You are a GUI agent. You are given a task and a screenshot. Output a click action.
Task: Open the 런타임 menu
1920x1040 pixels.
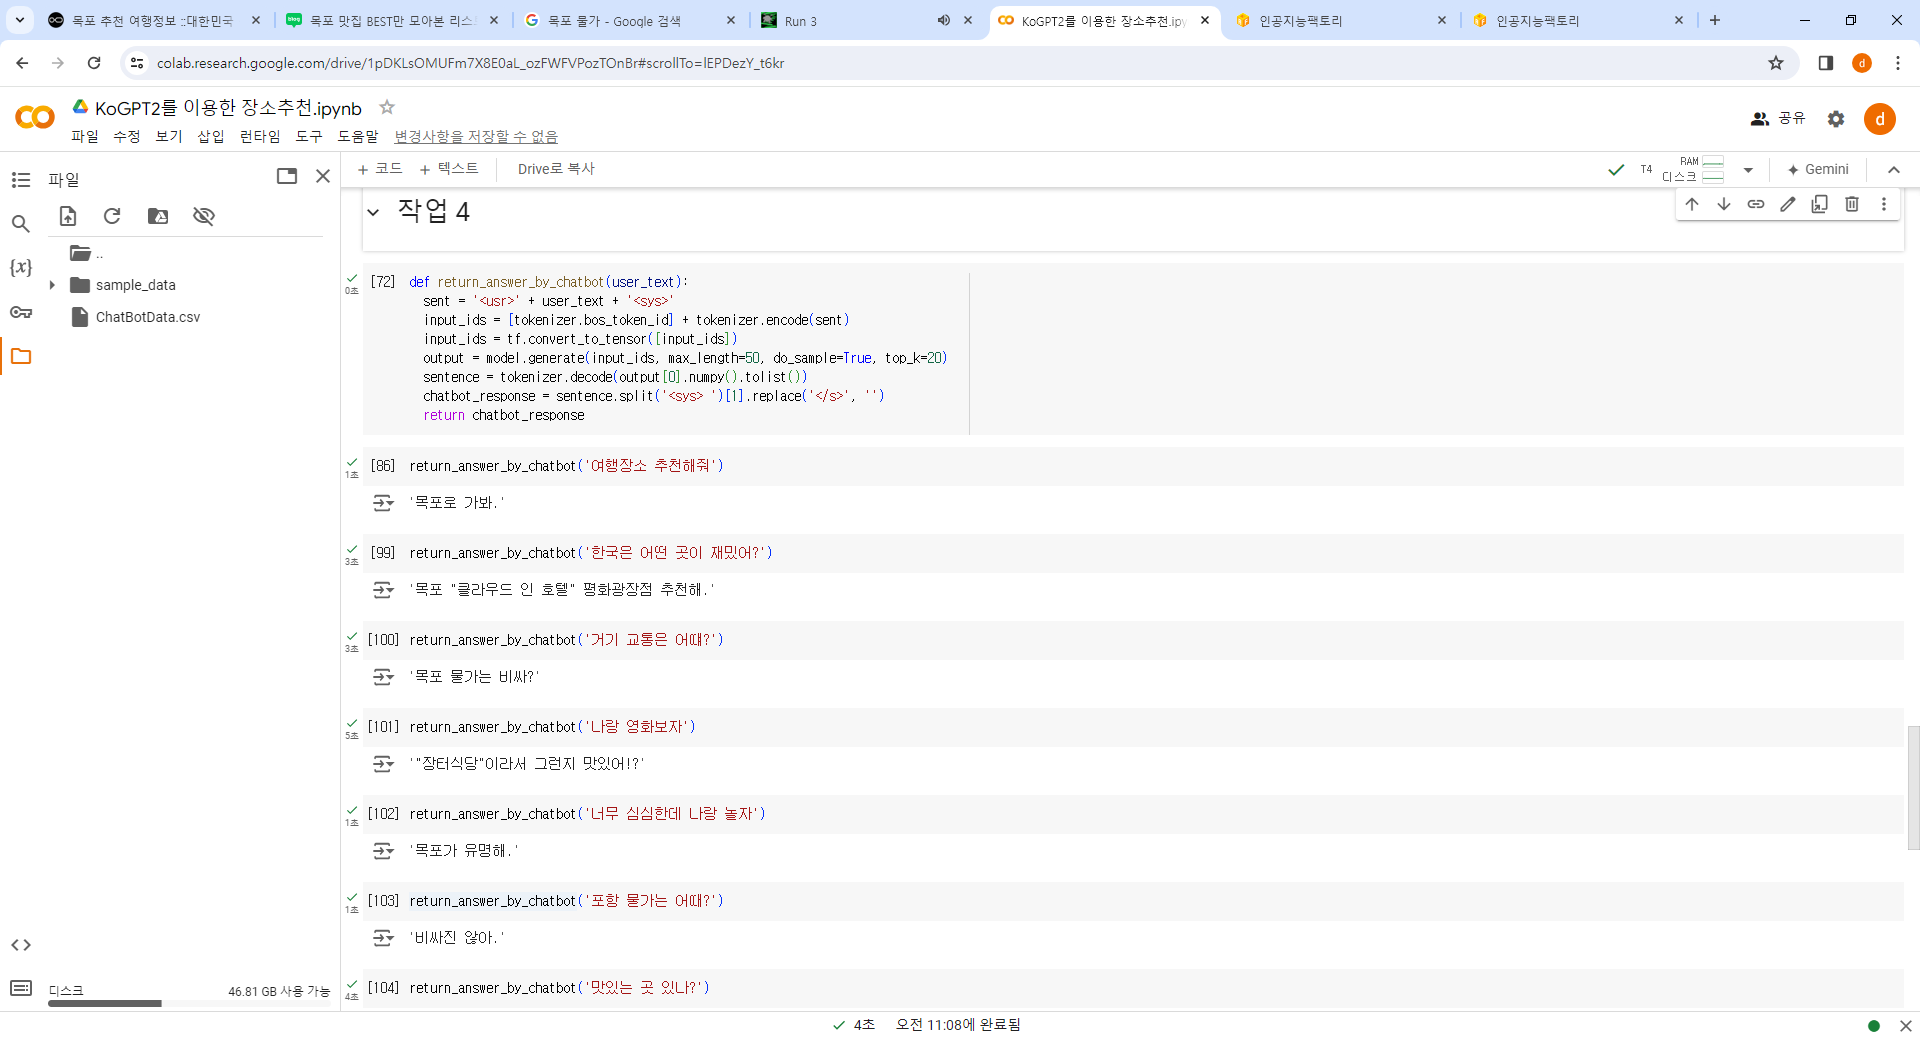260,136
